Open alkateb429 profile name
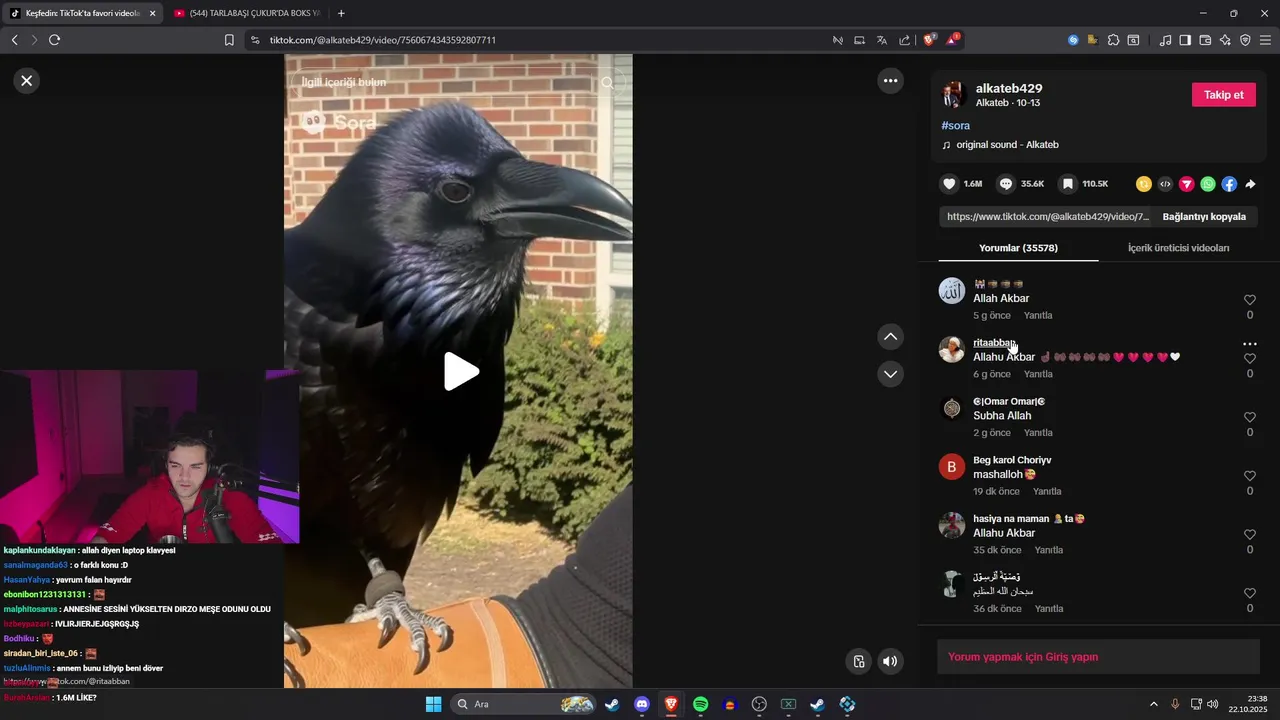Image resolution: width=1280 pixels, height=720 pixels. [x=1009, y=88]
